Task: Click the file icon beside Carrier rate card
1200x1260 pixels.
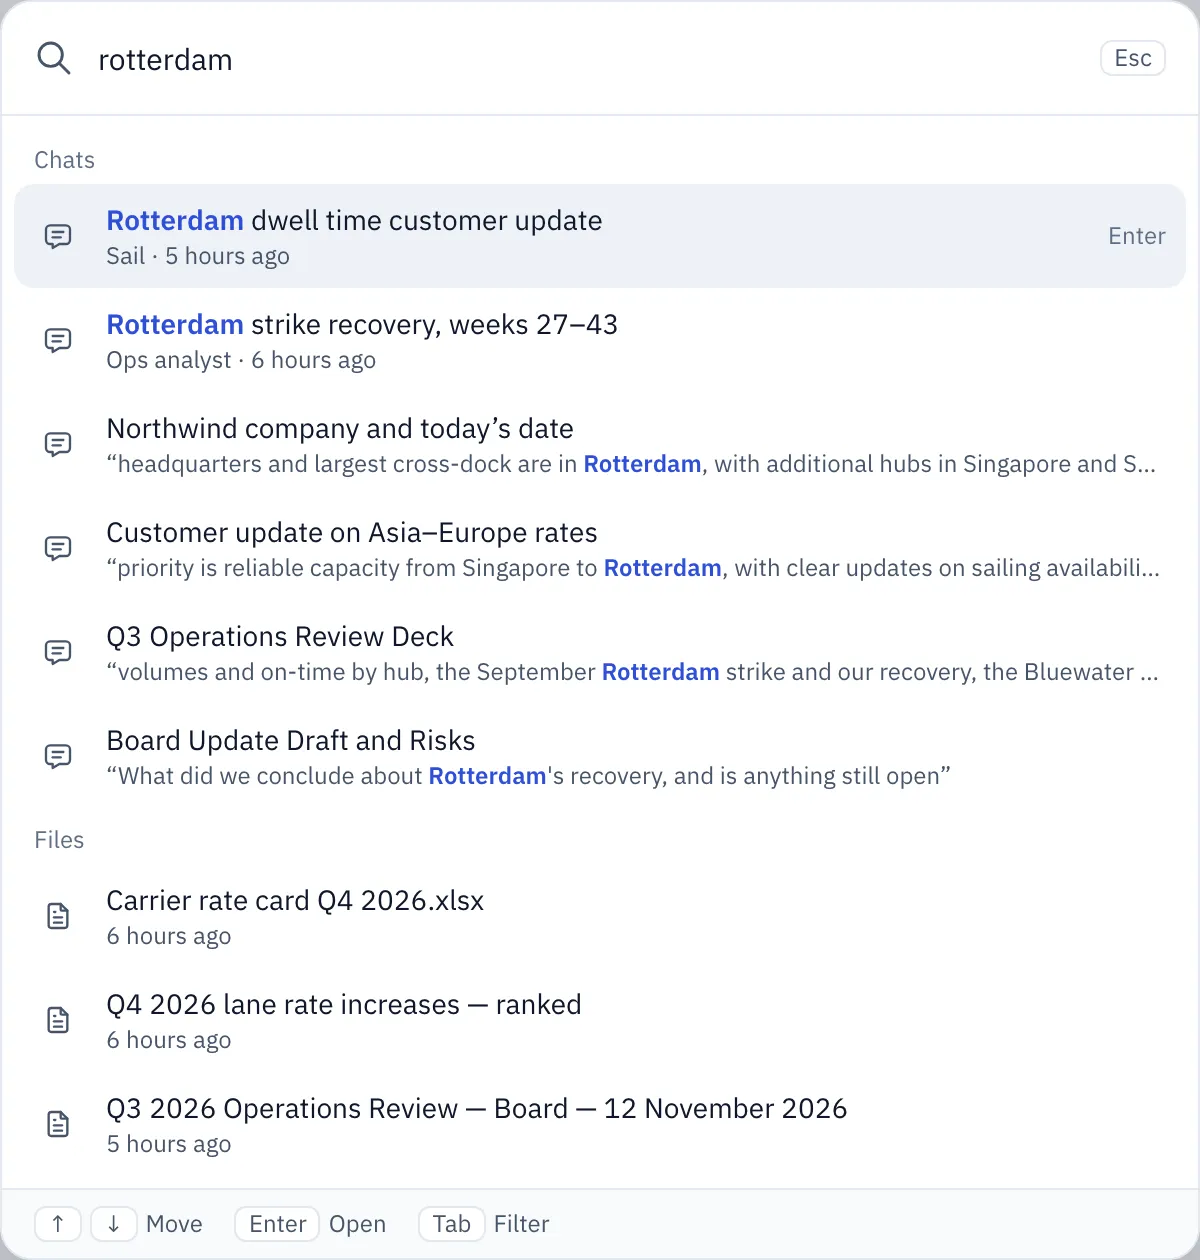Action: click(x=58, y=916)
